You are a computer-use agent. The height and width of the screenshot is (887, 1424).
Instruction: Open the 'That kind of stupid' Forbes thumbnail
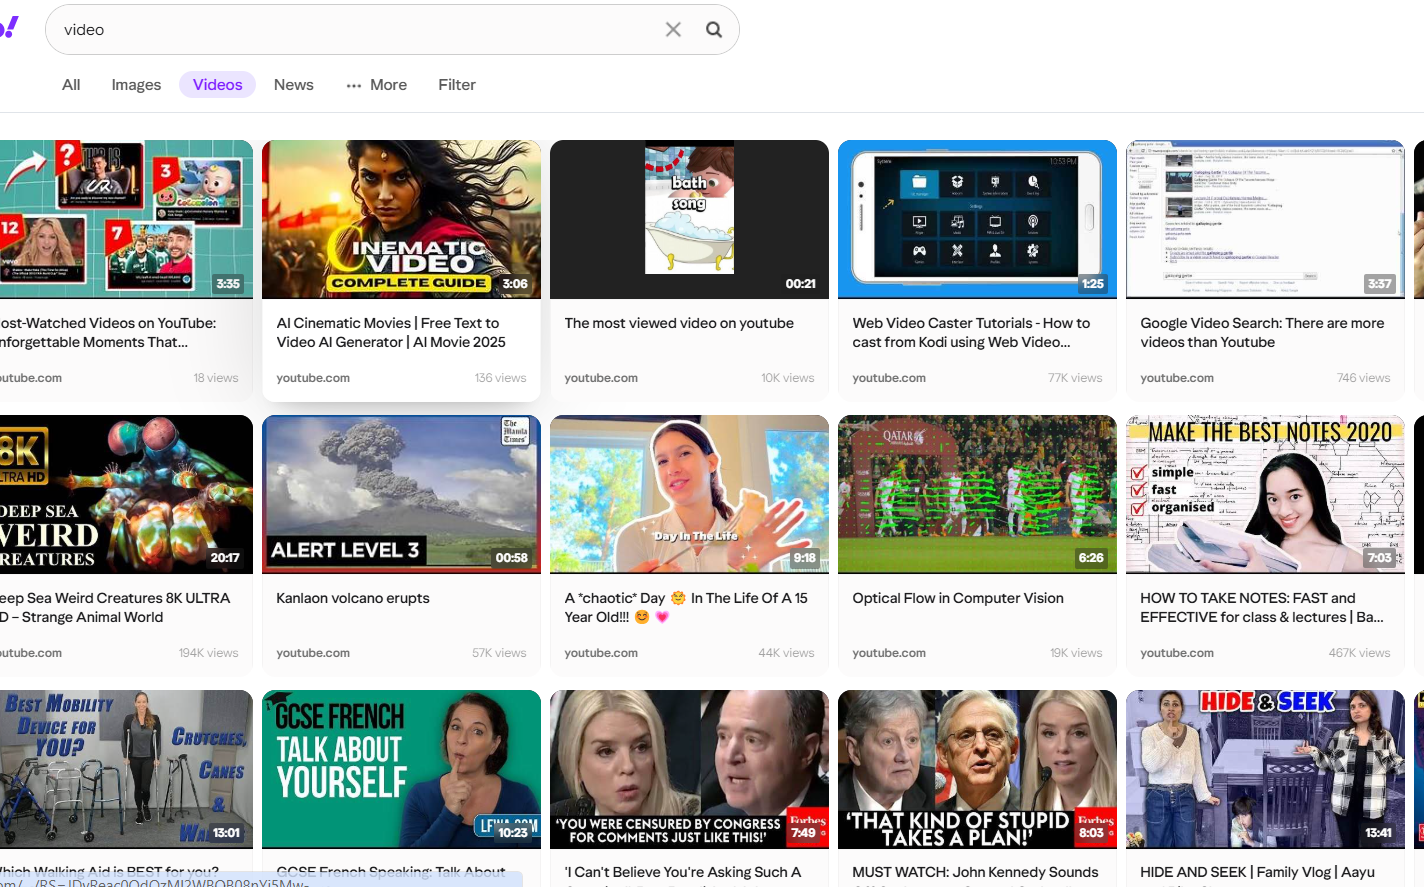pos(977,769)
